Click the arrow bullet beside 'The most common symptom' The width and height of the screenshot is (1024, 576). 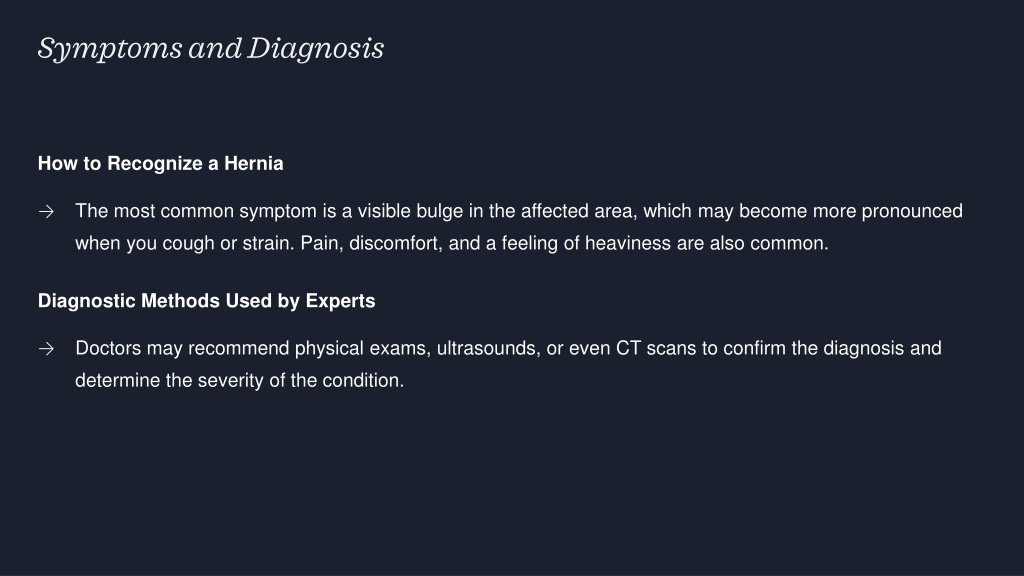tap(46, 212)
